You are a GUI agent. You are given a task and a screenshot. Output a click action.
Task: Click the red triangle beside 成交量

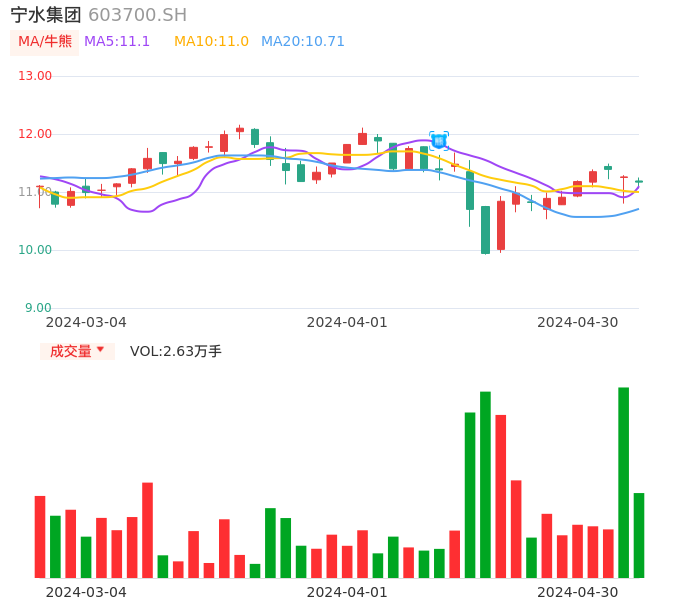coord(100,350)
